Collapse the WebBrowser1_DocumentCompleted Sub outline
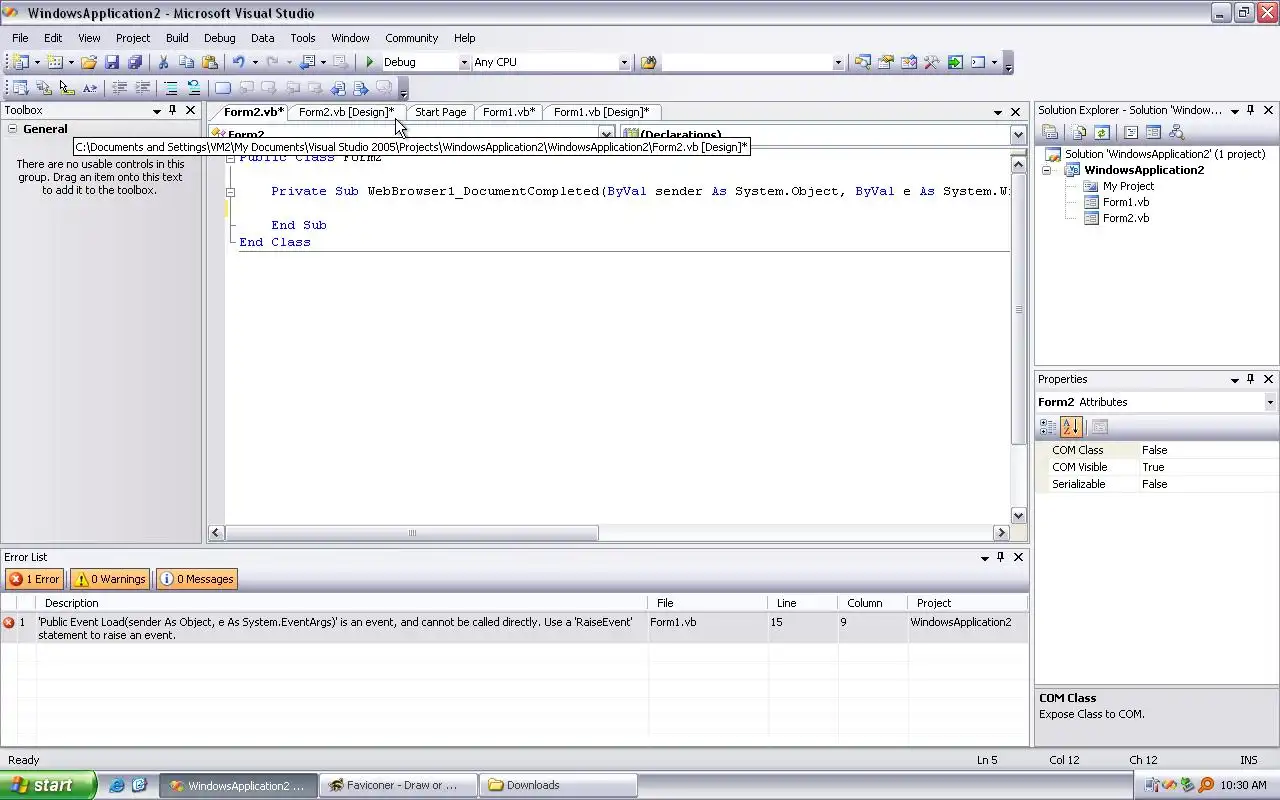The height and width of the screenshot is (800, 1280). (230, 191)
